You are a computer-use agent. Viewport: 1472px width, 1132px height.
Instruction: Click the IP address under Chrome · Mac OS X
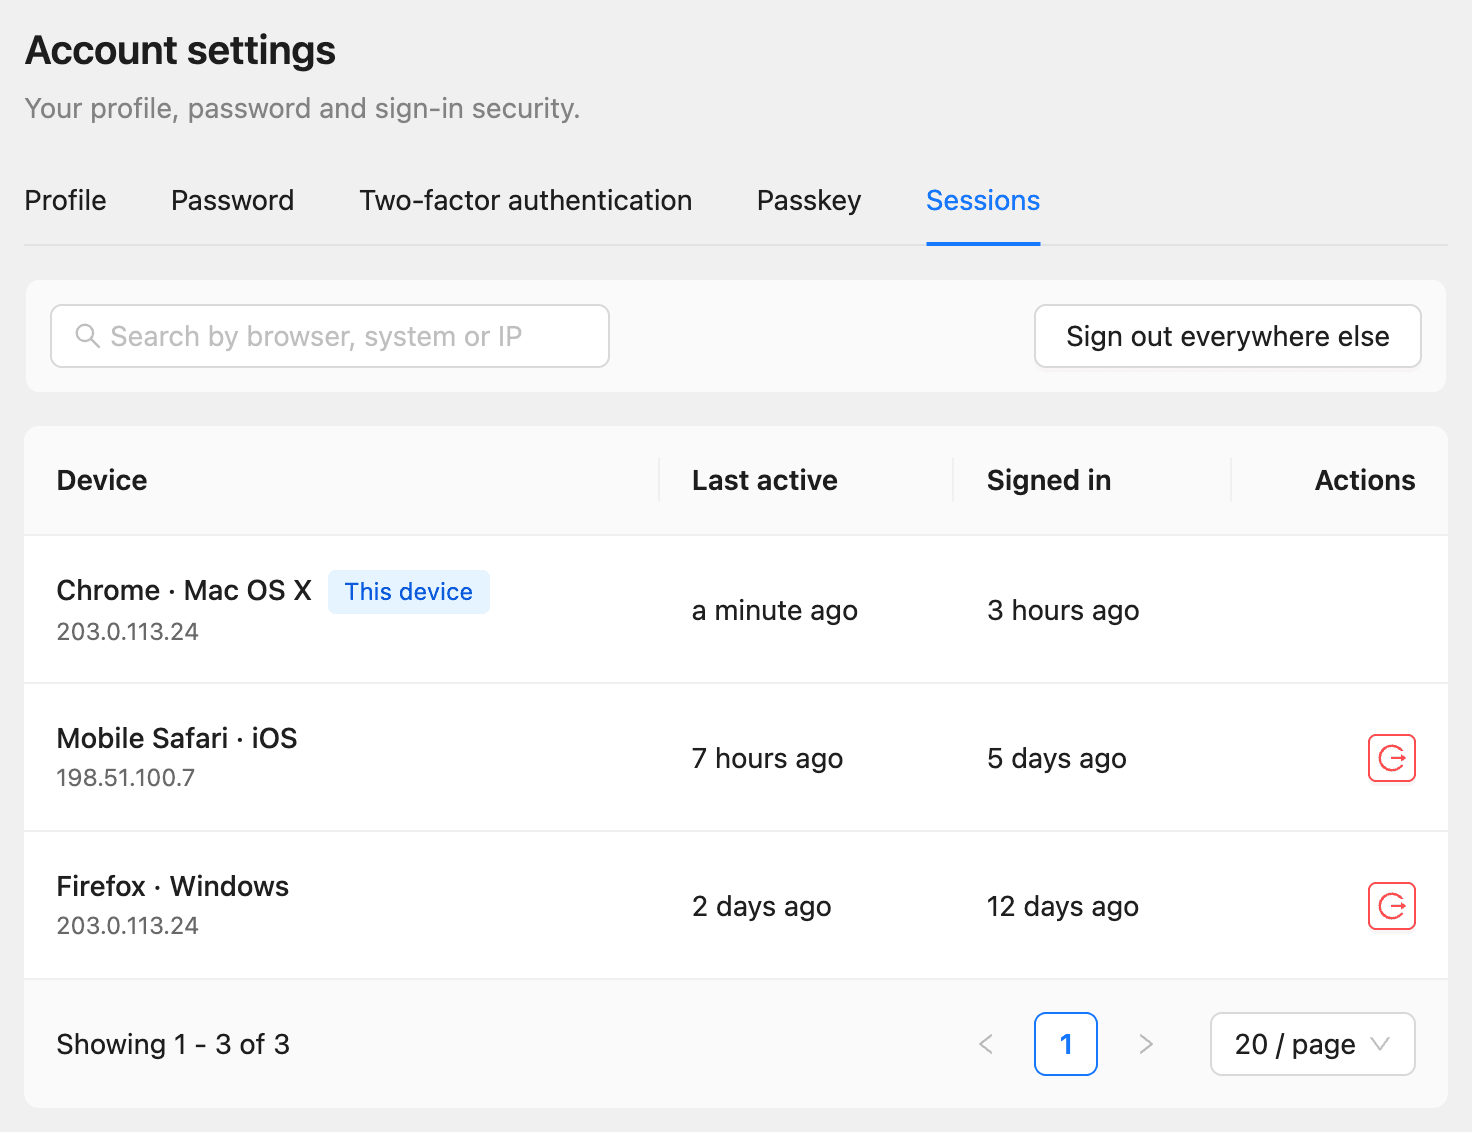128,632
